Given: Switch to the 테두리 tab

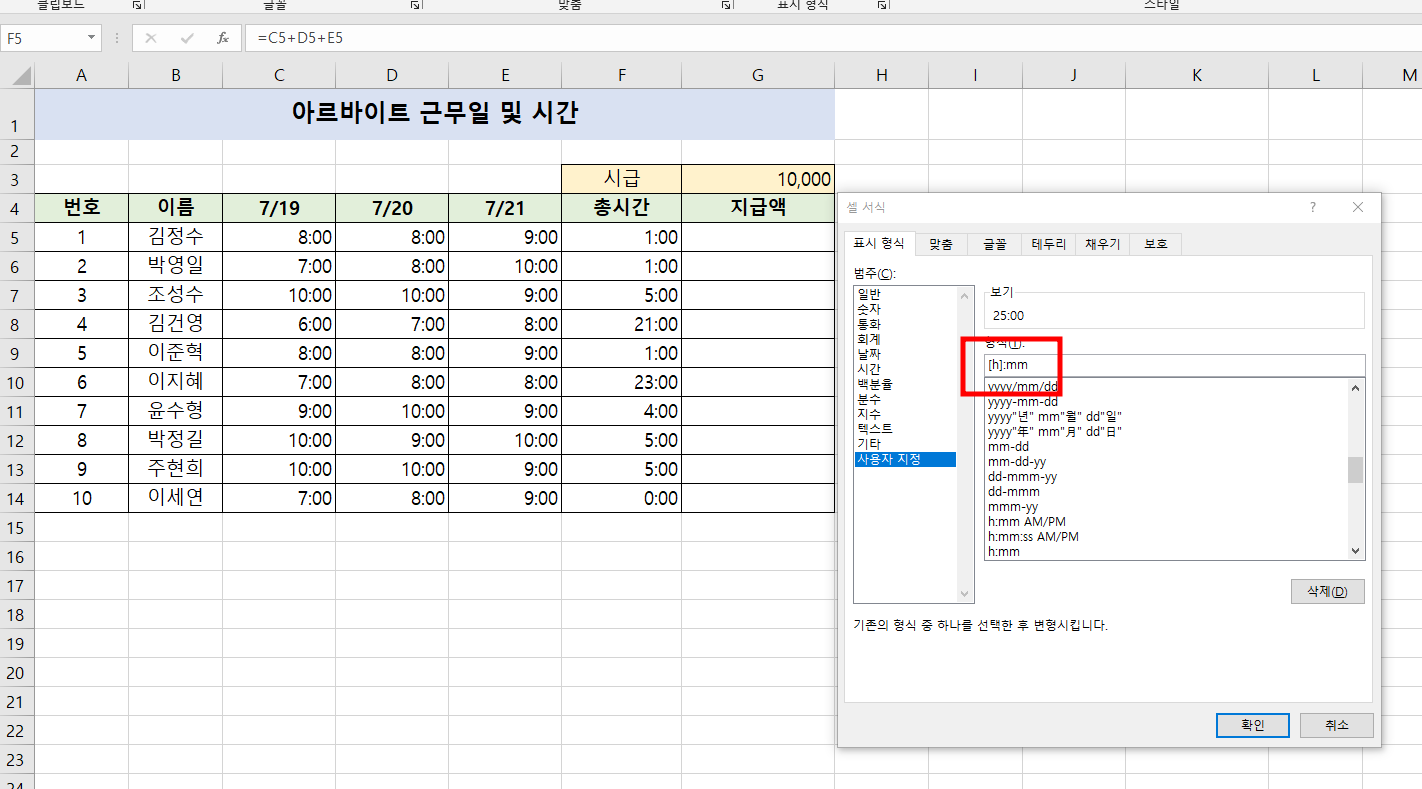Looking at the screenshot, I should (x=1049, y=244).
